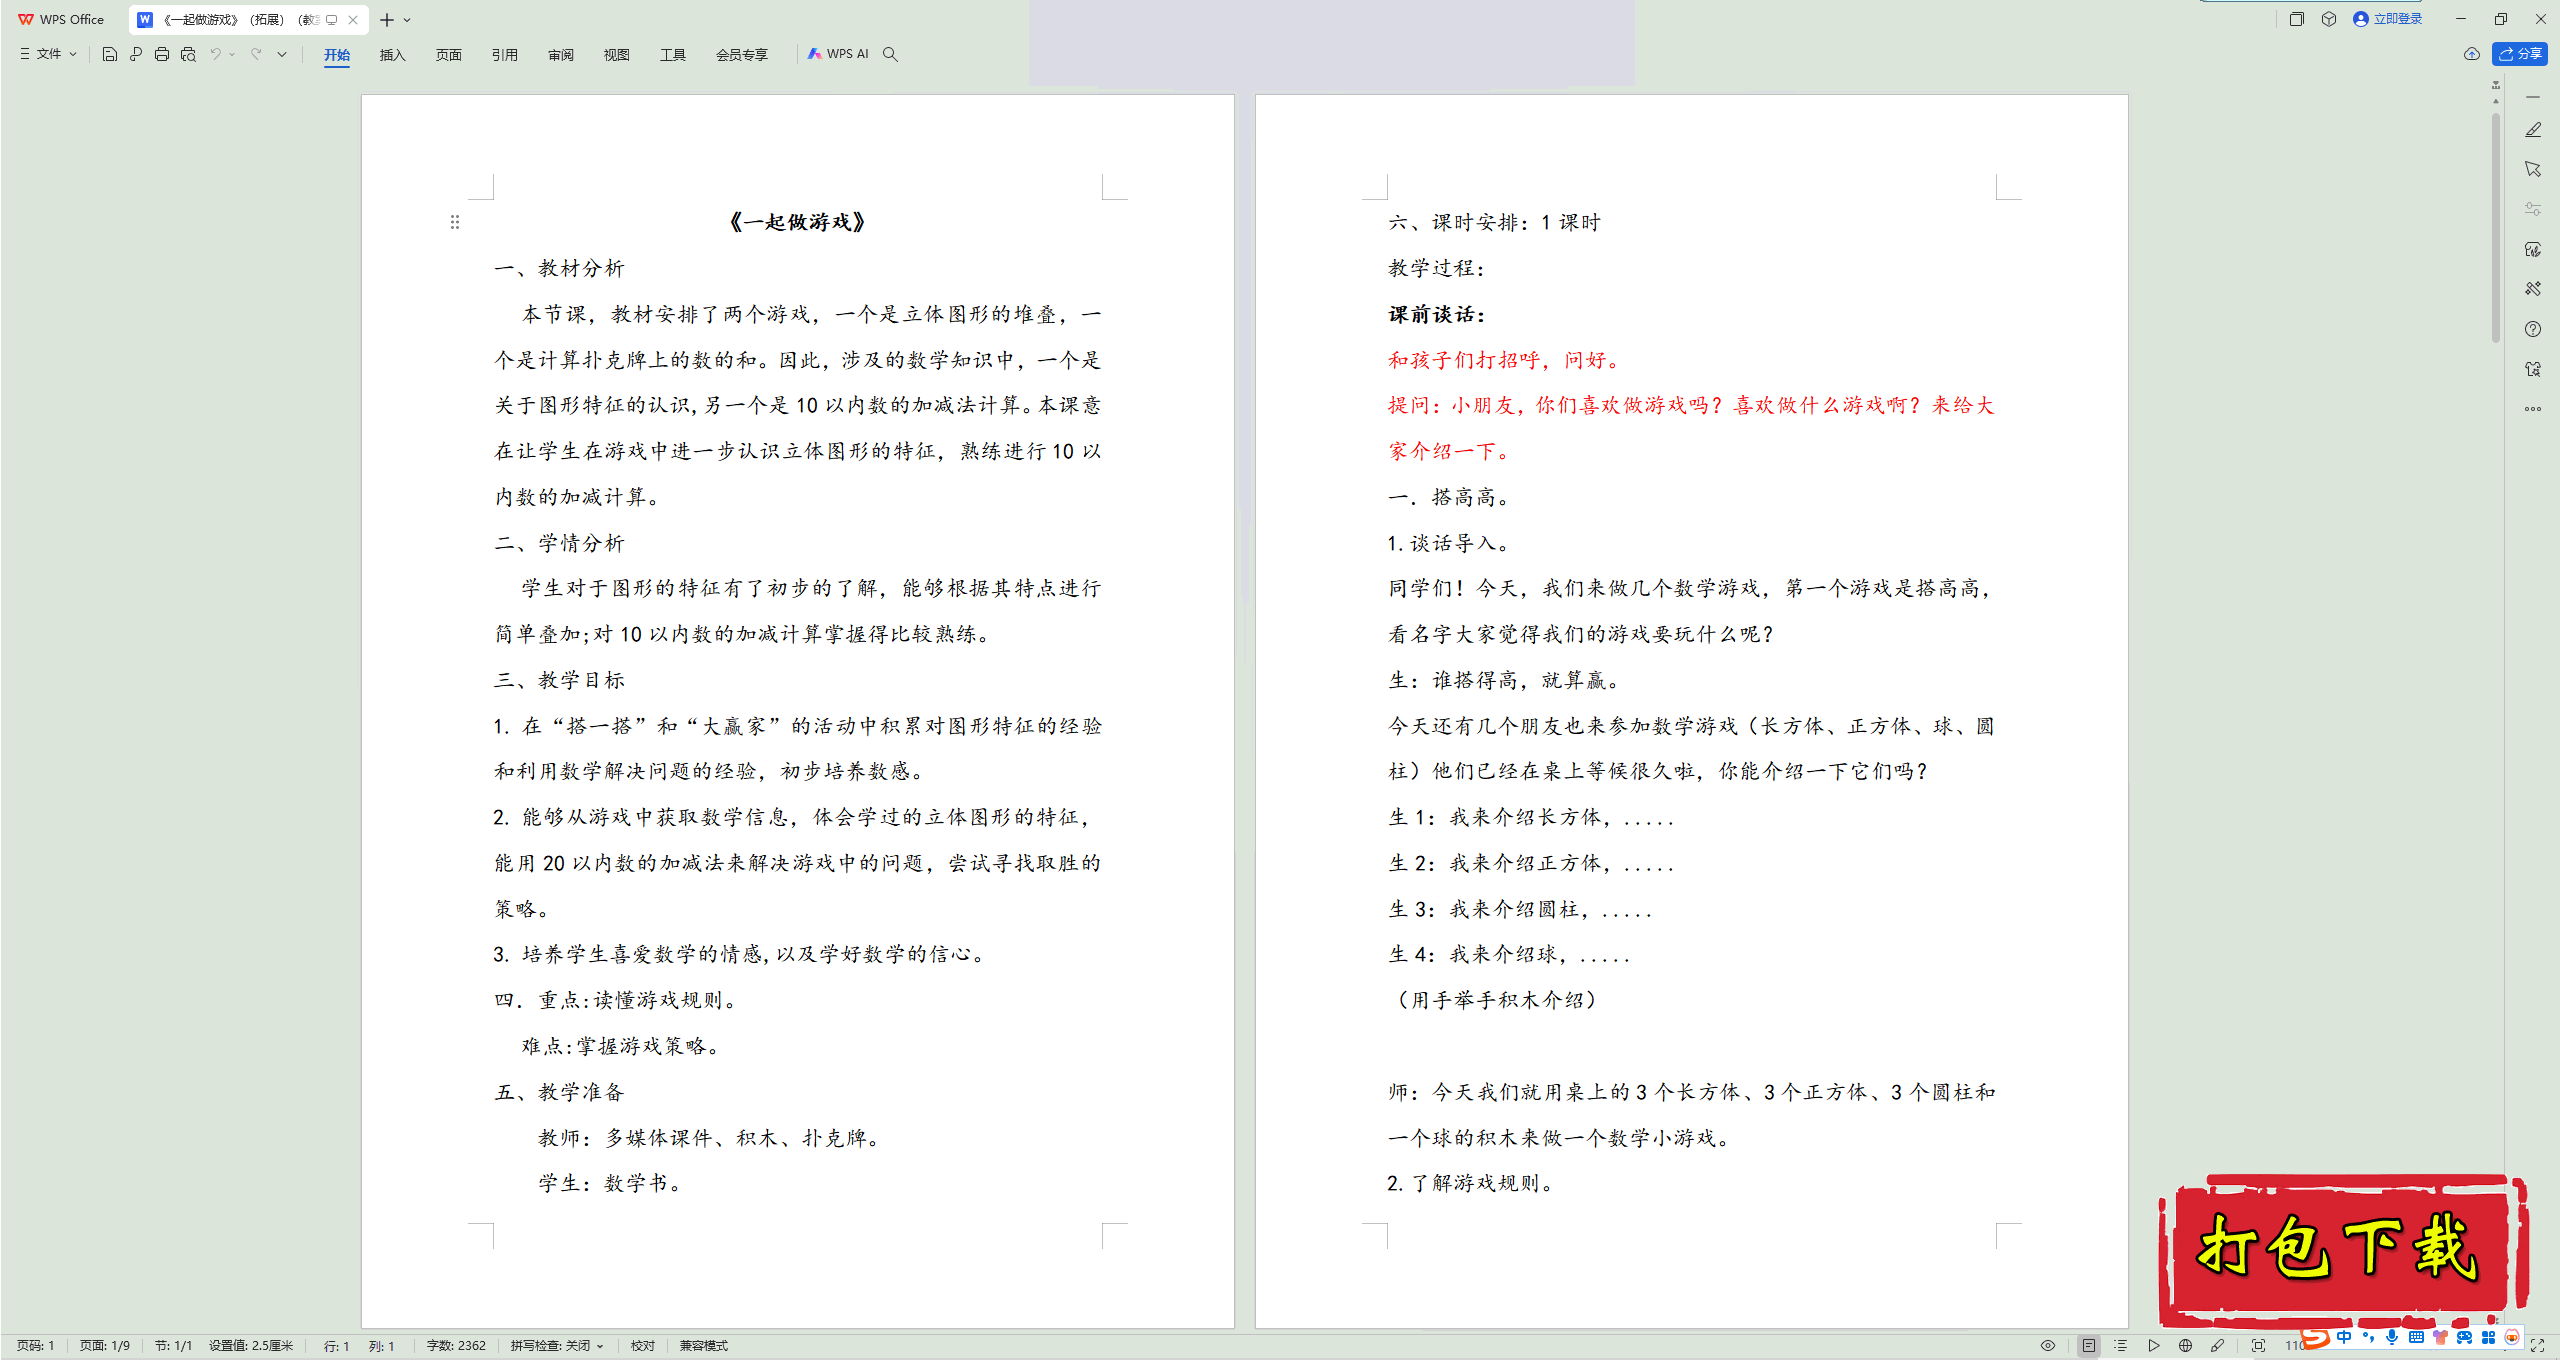Click 兼容模式 in the status bar
Screen dimensions: 2560x1360
click(x=704, y=1346)
